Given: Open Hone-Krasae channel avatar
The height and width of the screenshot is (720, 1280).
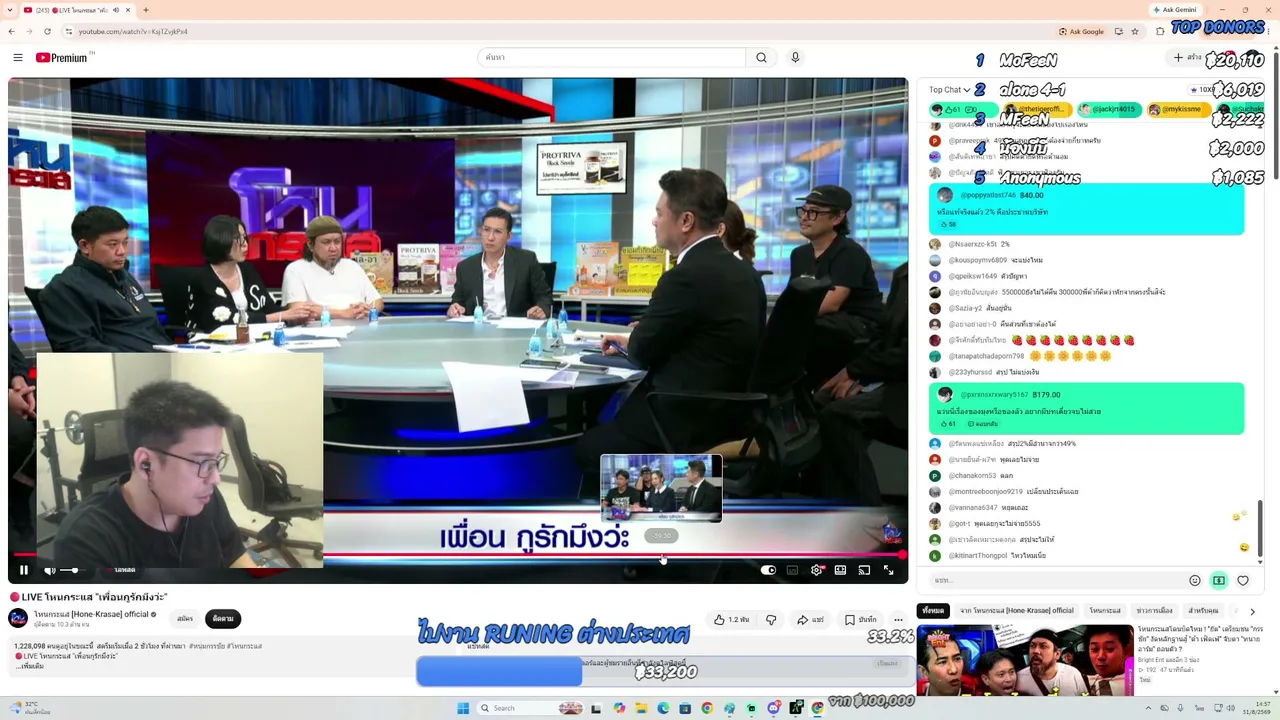Looking at the screenshot, I should (18, 619).
